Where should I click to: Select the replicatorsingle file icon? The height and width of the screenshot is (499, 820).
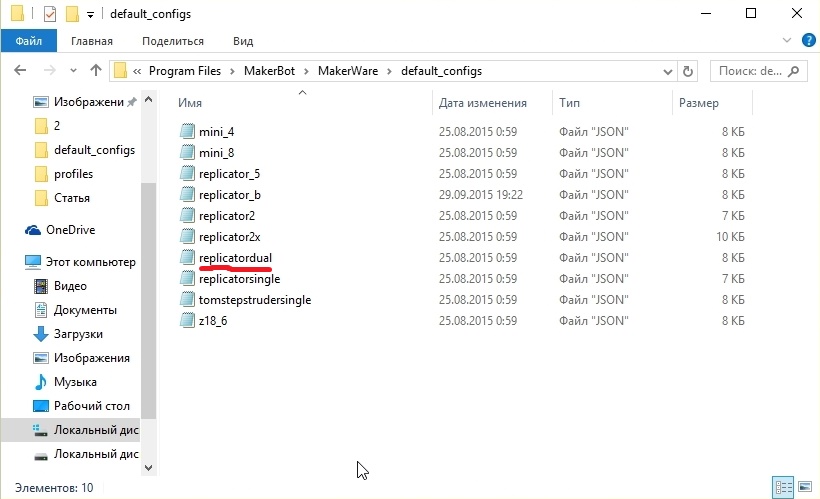pyautogui.click(x=187, y=278)
